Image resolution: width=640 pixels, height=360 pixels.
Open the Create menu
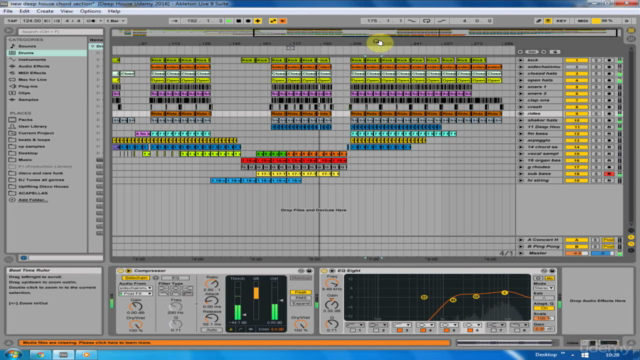45,11
